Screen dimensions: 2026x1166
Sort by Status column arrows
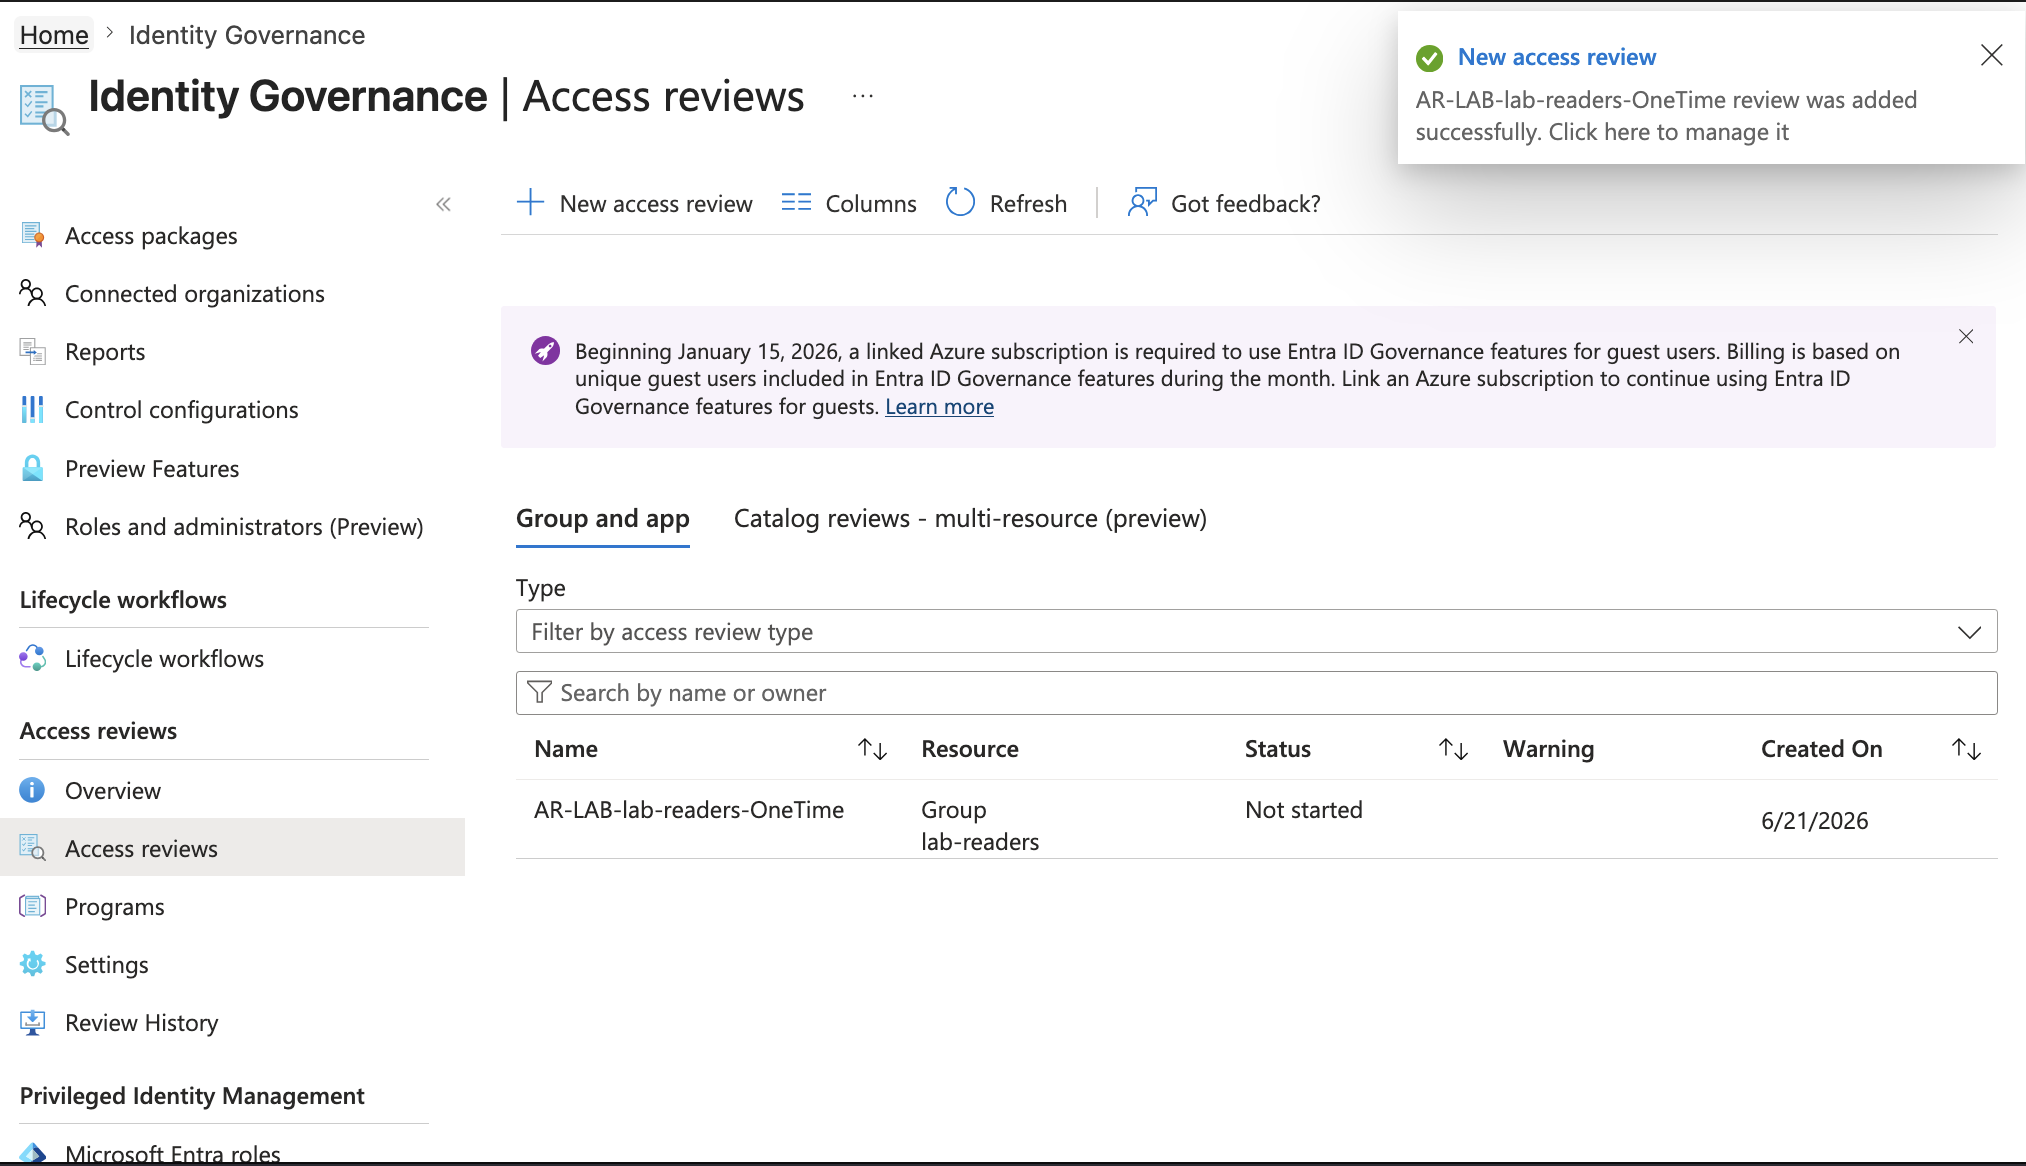point(1453,749)
